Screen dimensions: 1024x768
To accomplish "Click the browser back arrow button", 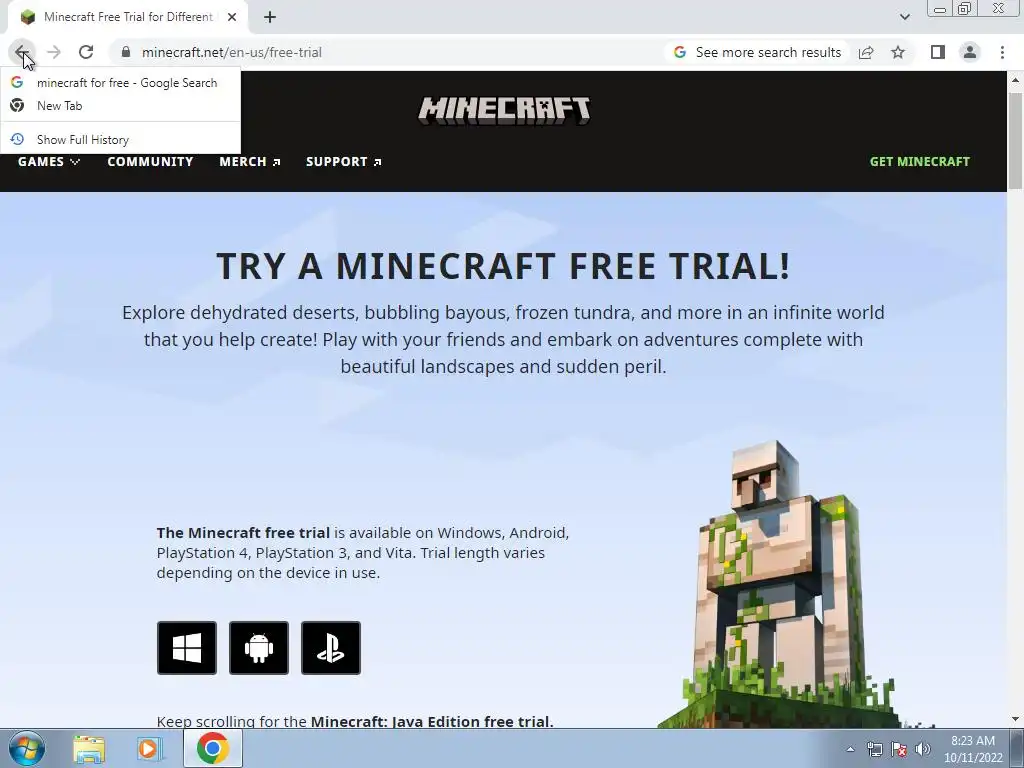I will click(21, 52).
